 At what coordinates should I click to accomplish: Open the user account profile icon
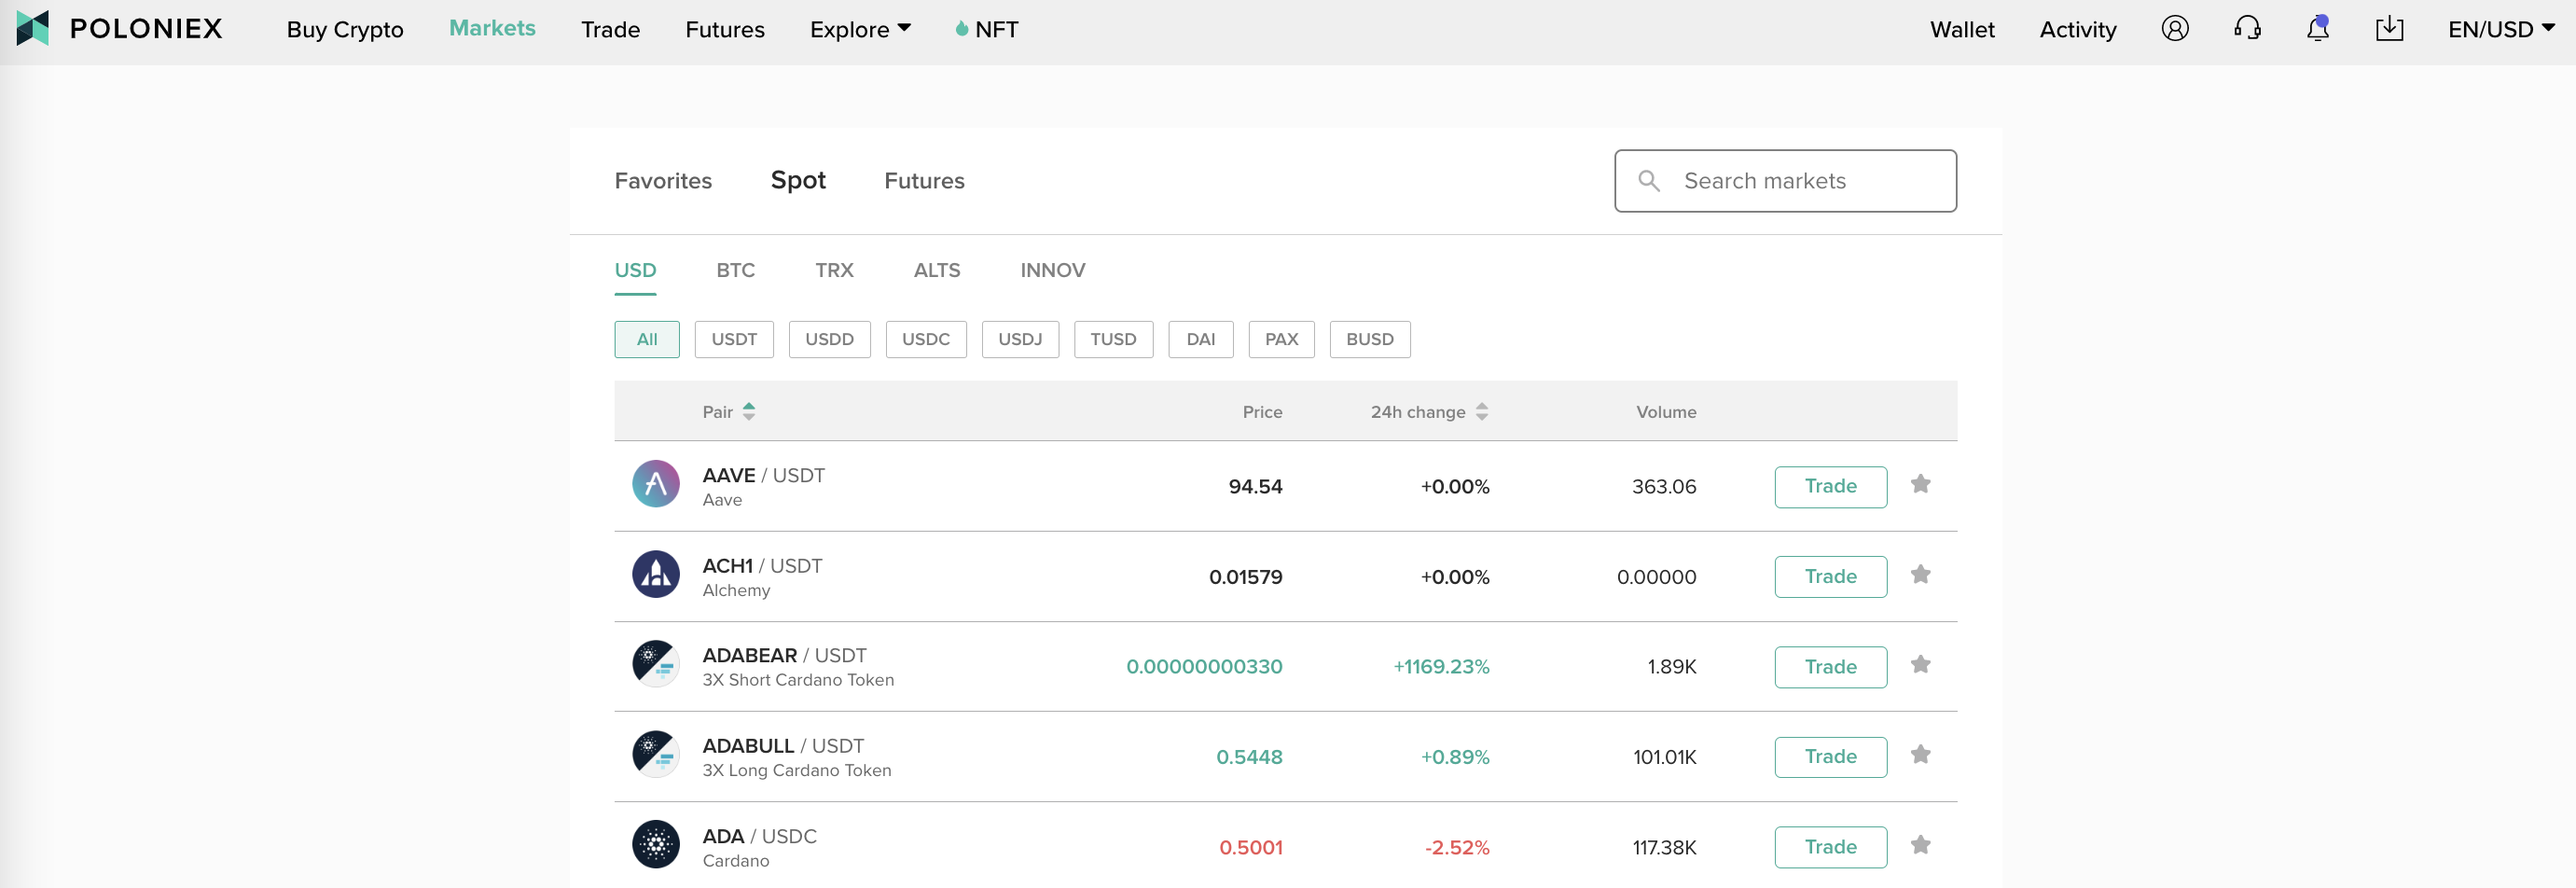(x=2174, y=29)
